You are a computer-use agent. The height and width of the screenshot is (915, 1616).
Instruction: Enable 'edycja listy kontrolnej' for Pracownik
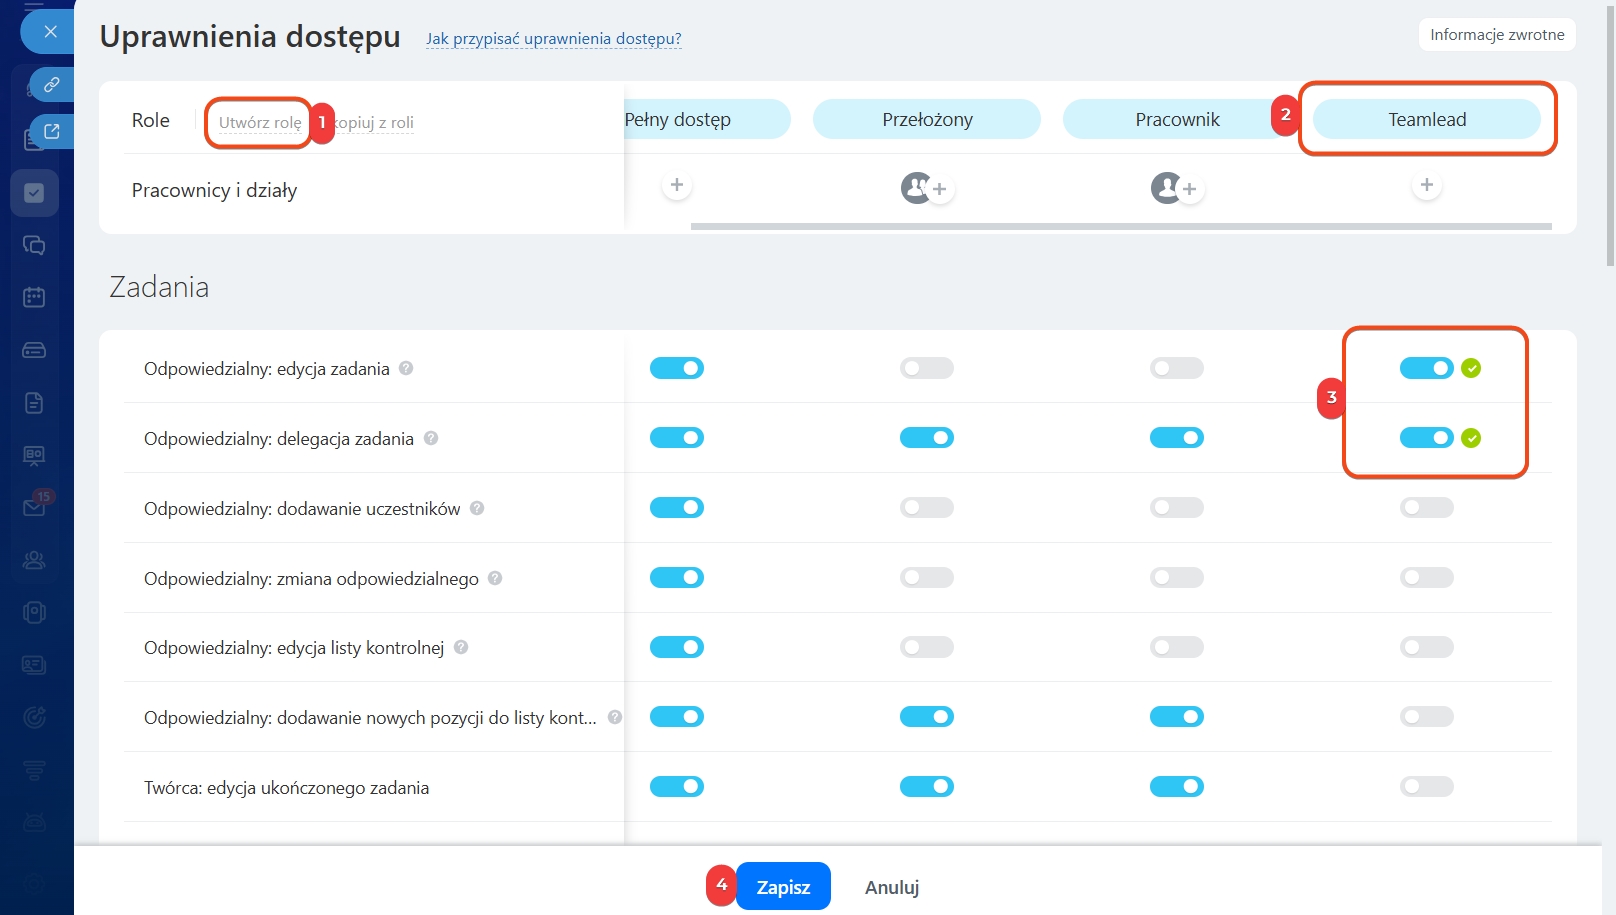point(1177,647)
